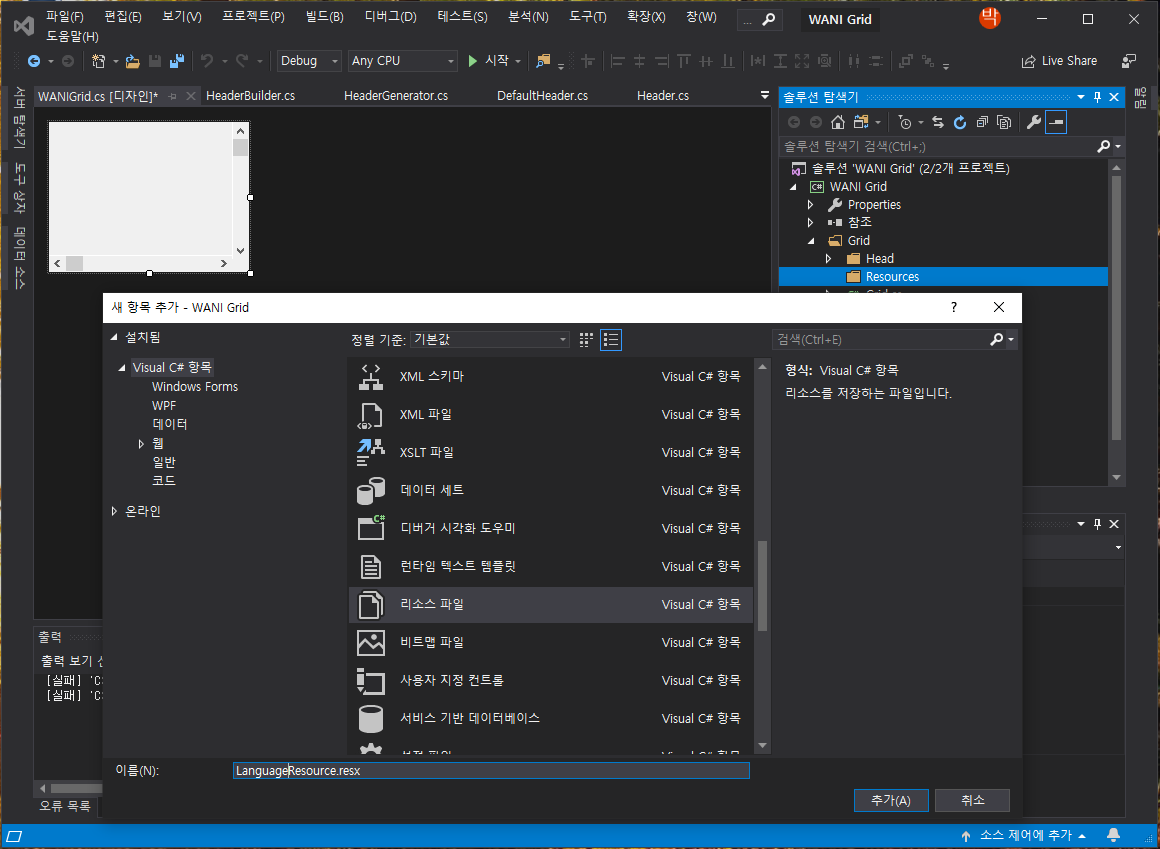Click the Show All Files icon

click(x=1004, y=122)
